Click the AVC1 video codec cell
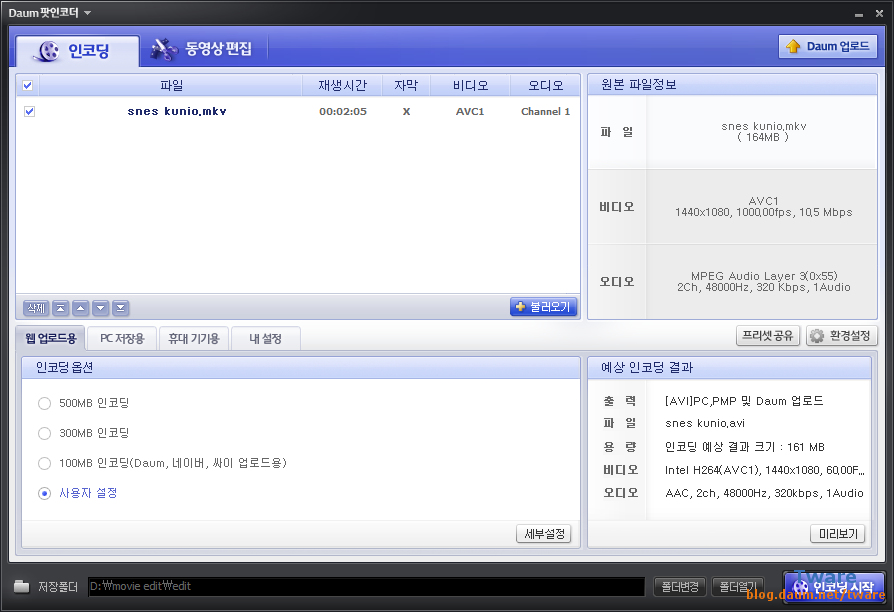This screenshot has height=612, width=894. click(x=470, y=112)
